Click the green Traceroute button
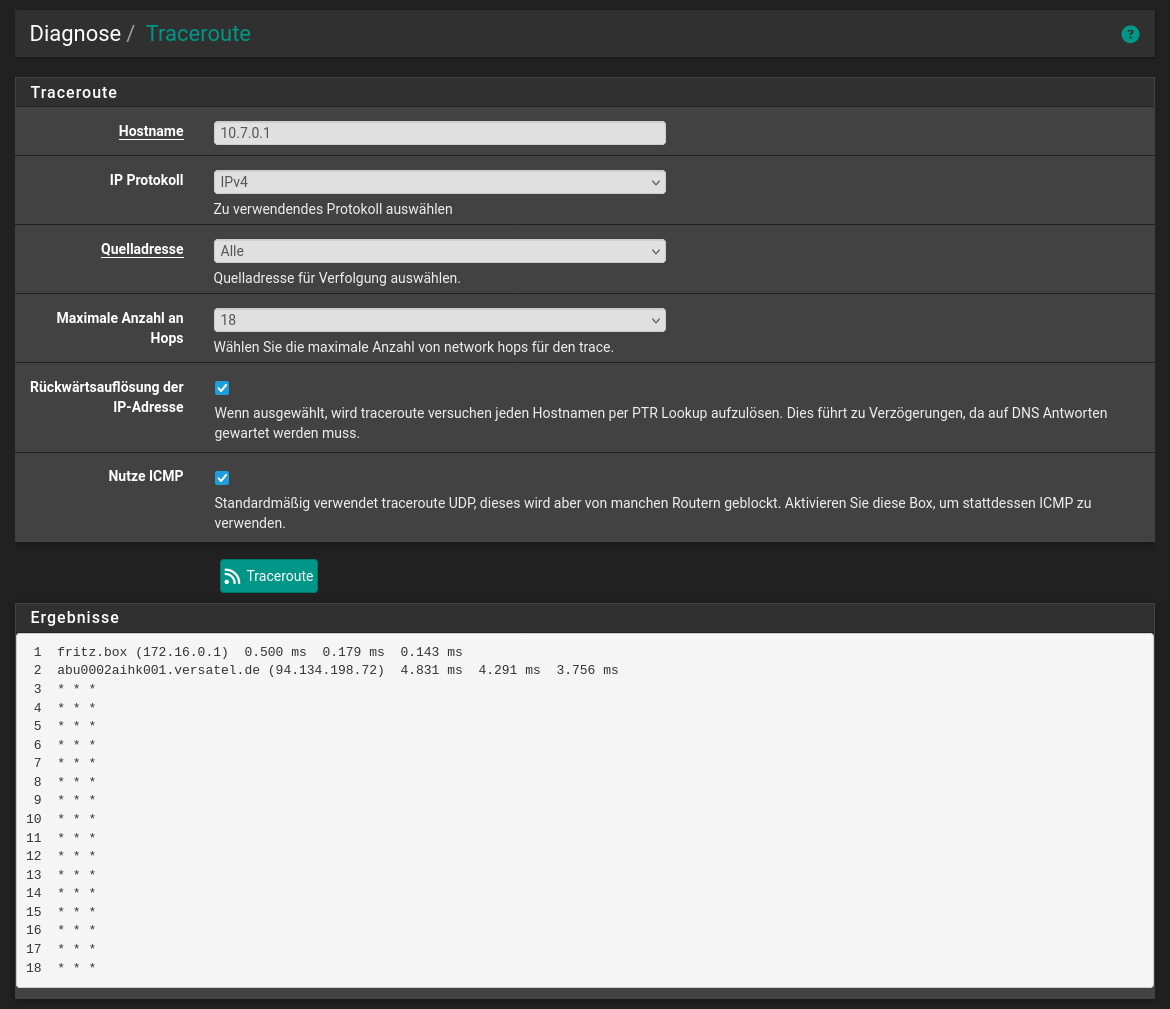Screen dimensions: 1170x1009 click(269, 576)
